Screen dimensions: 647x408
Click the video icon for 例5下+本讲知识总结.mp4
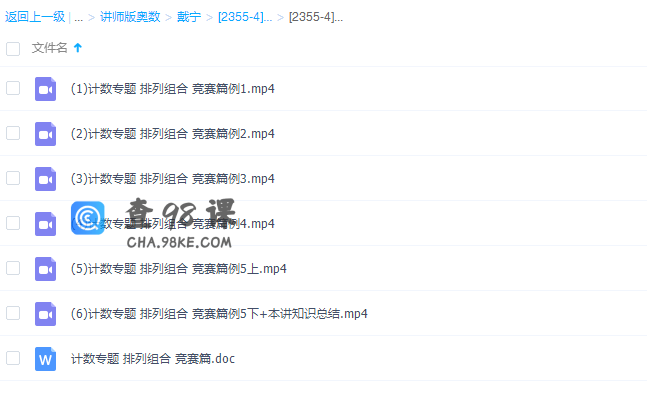pos(45,314)
